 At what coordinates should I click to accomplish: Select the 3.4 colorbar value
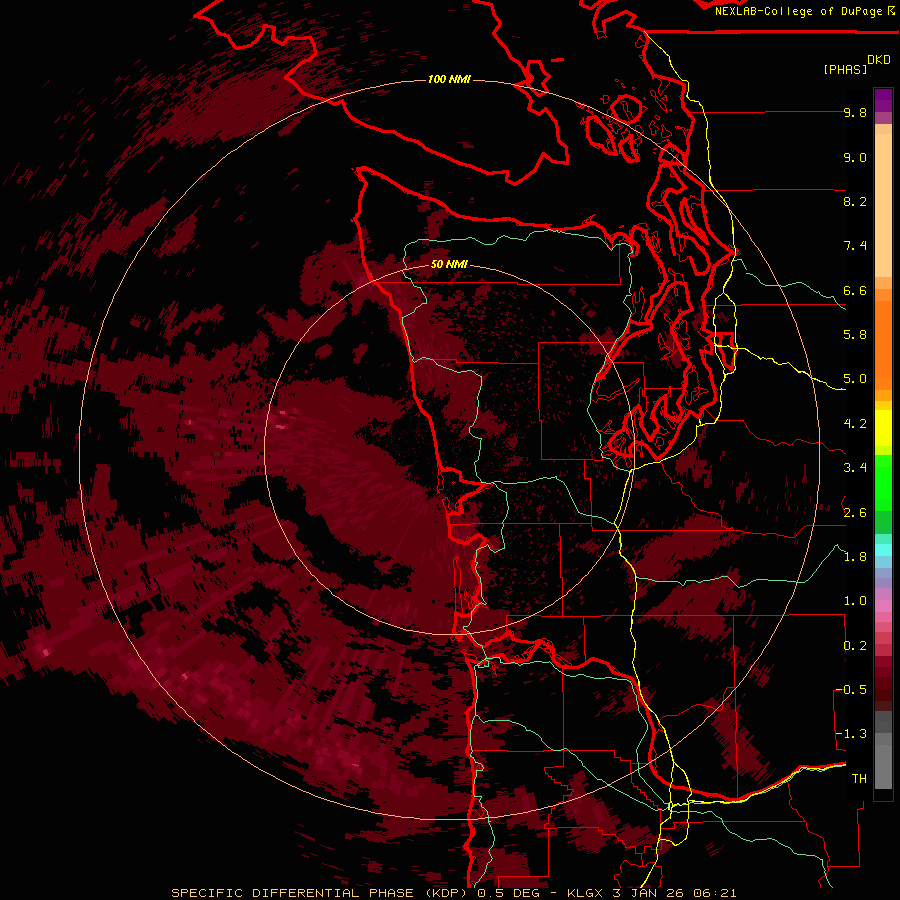[855, 468]
